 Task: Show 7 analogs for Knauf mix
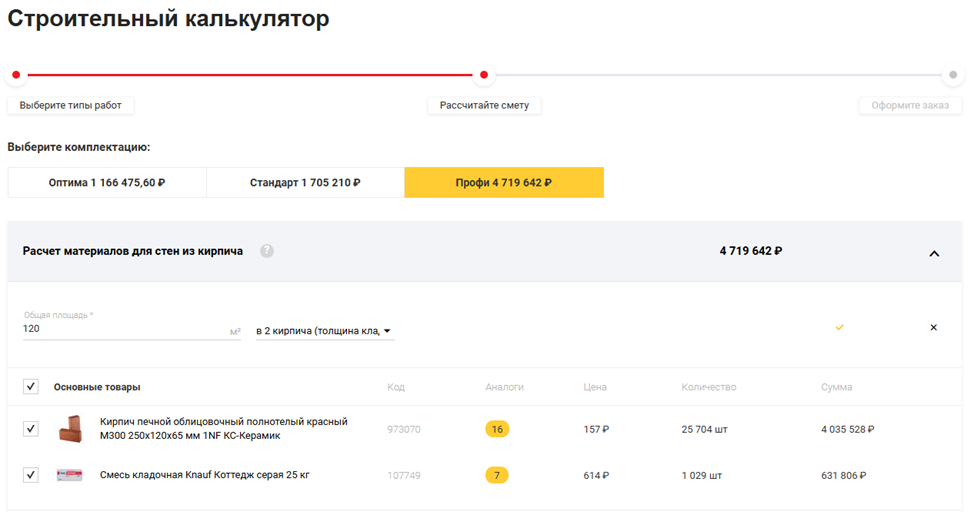pos(497,475)
